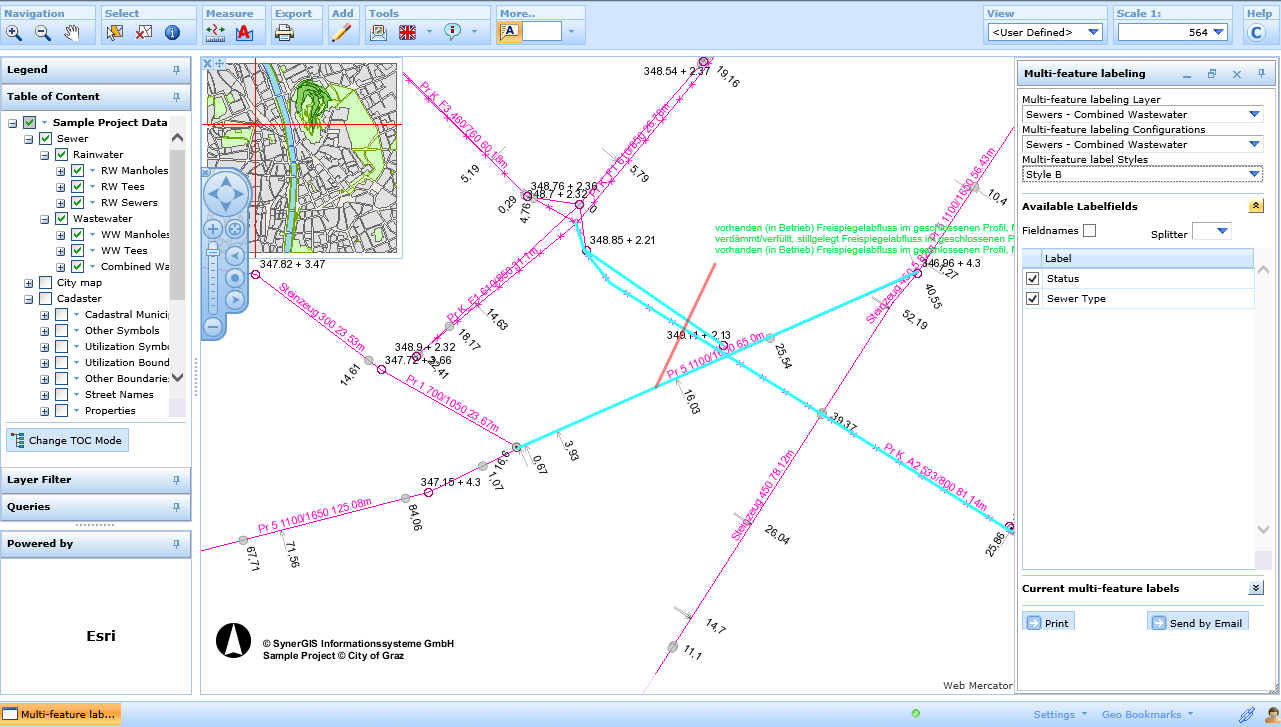Click the Send by Email button

pos(1196,623)
